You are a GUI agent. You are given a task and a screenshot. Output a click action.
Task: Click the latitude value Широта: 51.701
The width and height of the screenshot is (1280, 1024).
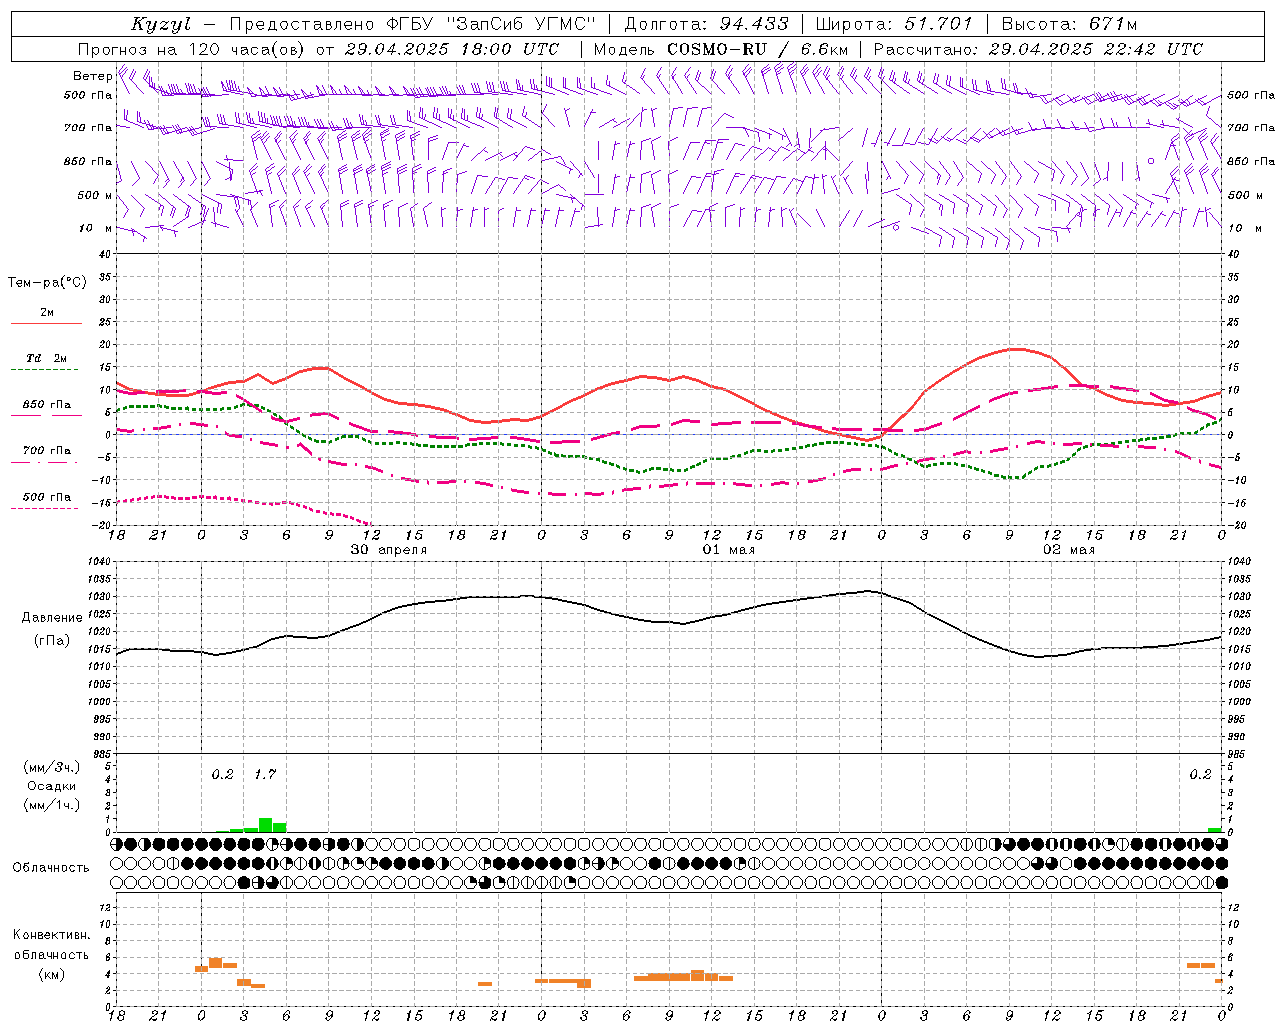click(894, 24)
